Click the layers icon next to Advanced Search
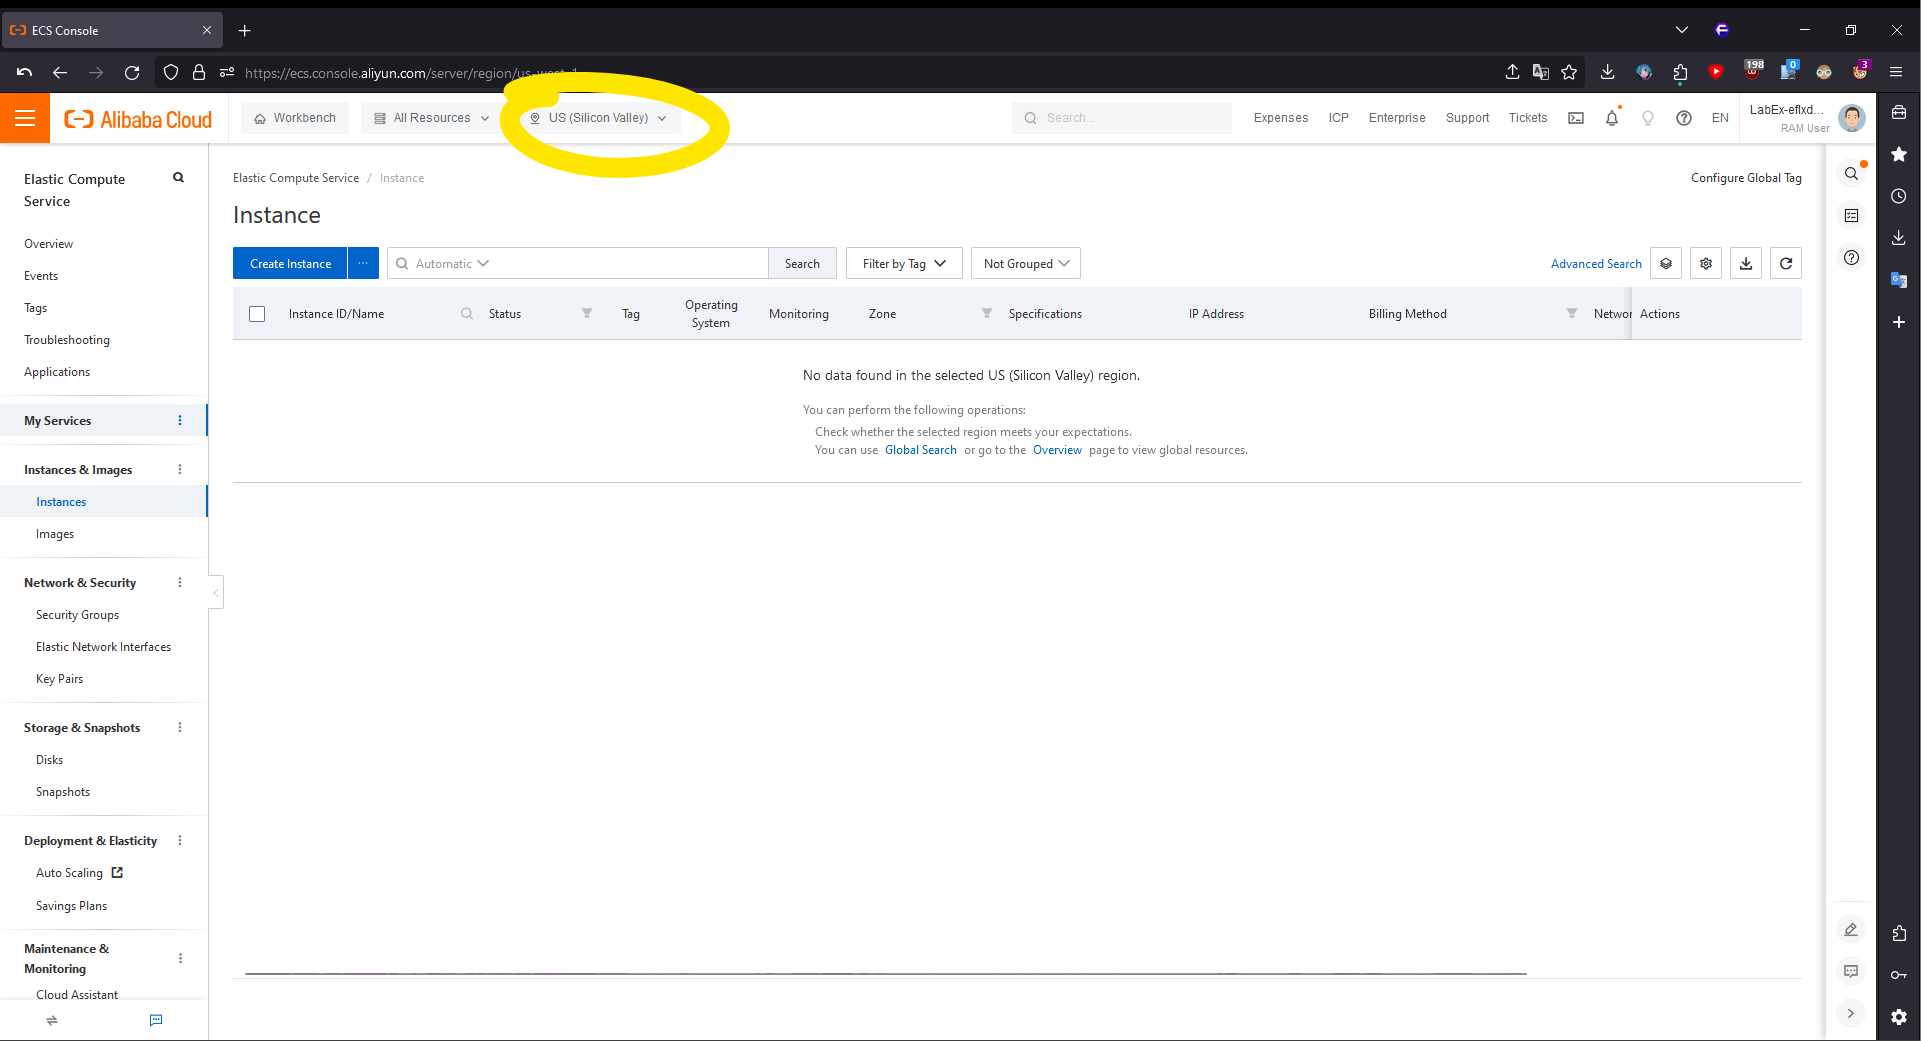 pos(1666,264)
